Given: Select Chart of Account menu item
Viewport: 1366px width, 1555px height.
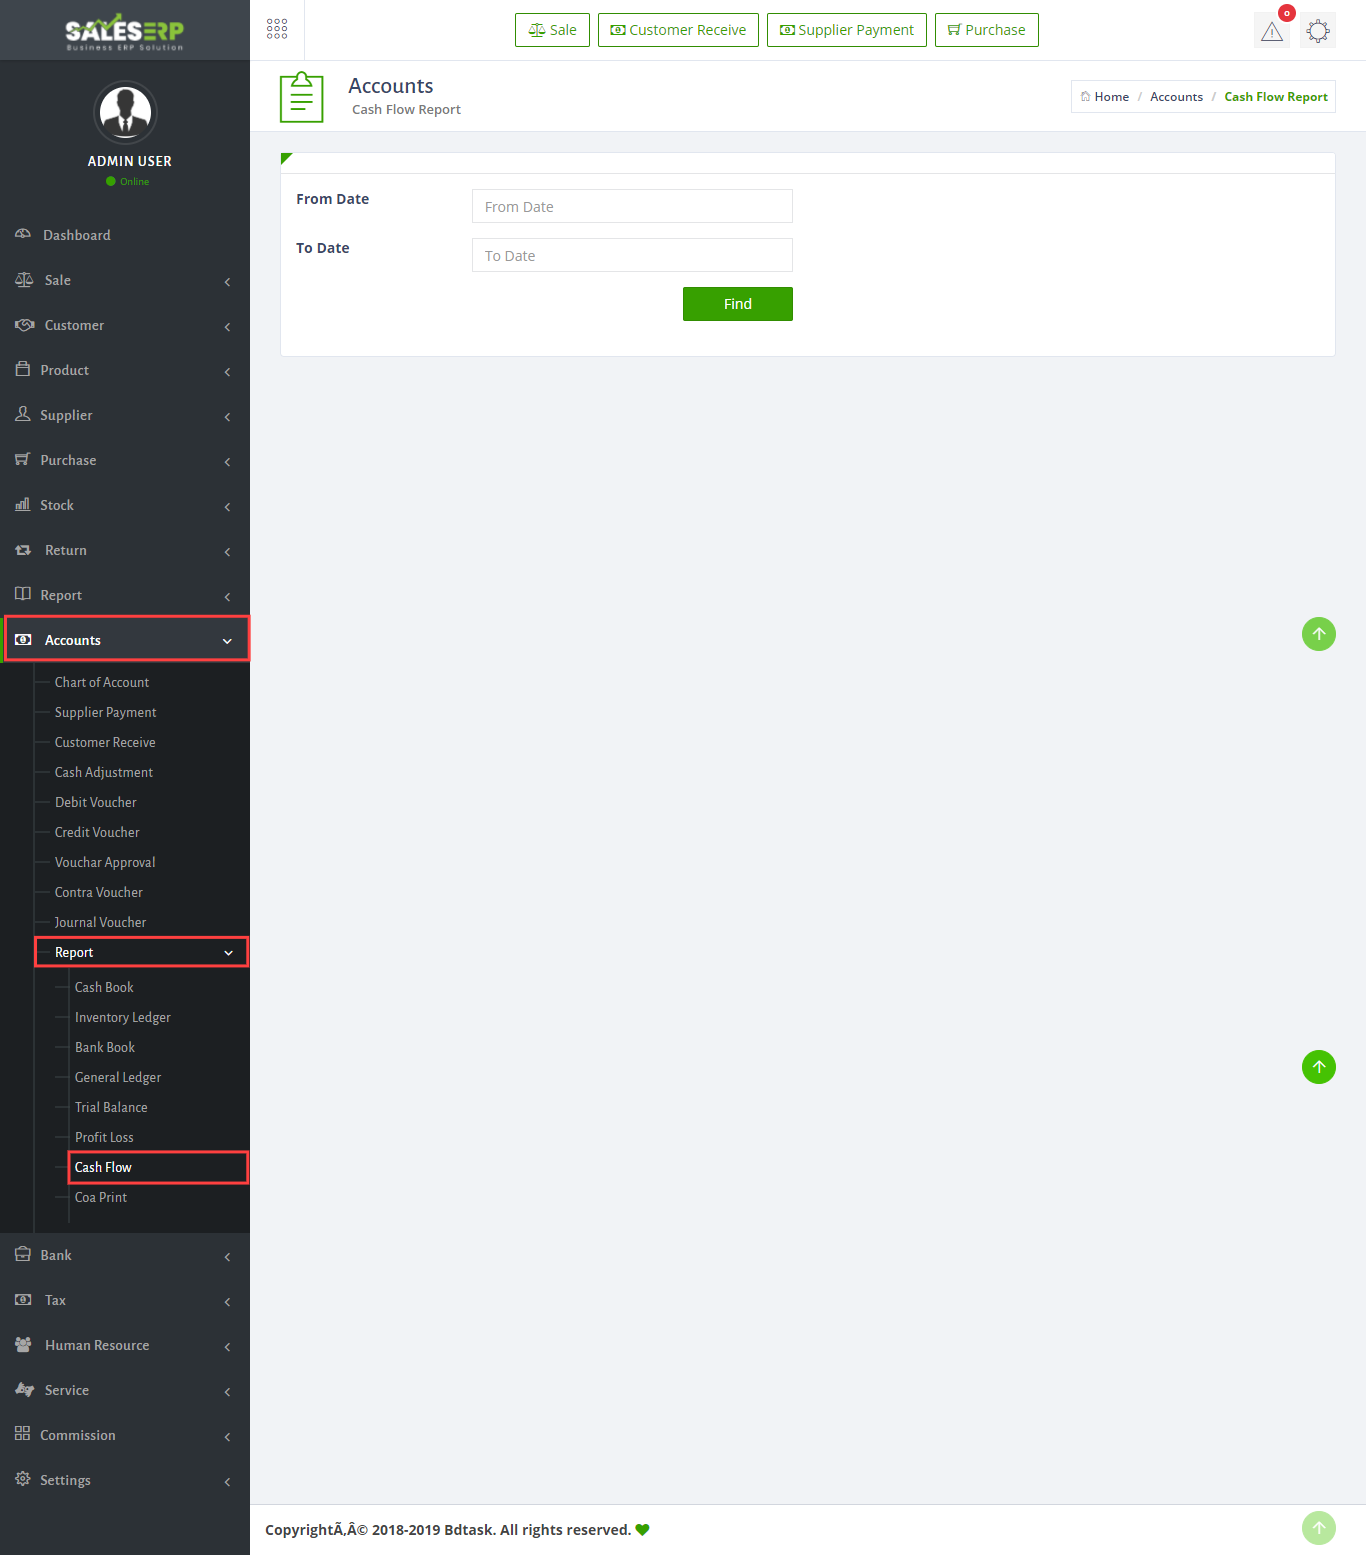Looking at the screenshot, I should (x=102, y=682).
